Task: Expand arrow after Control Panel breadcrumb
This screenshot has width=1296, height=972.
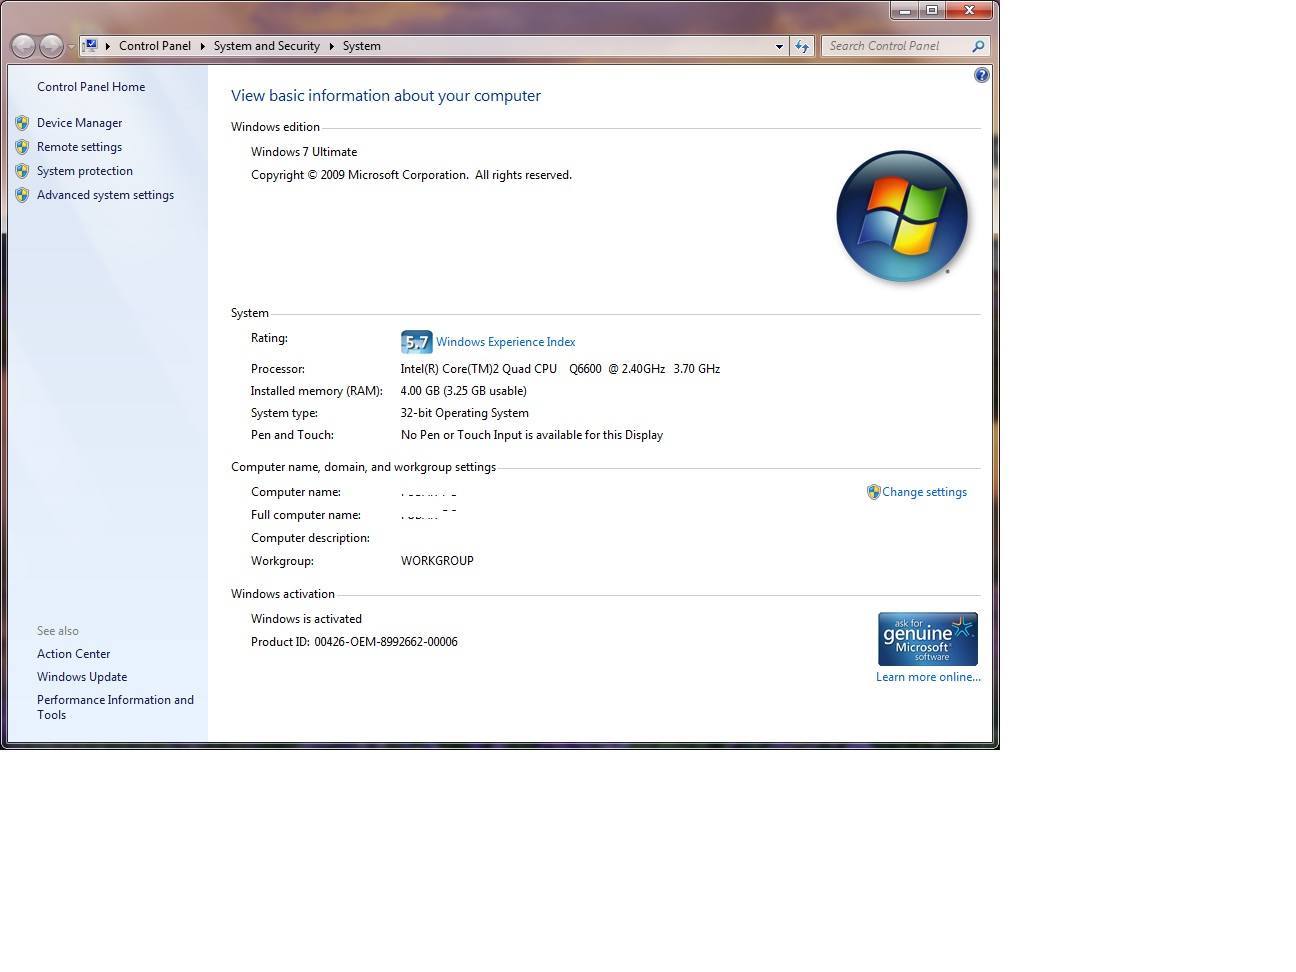Action: [x=202, y=46]
